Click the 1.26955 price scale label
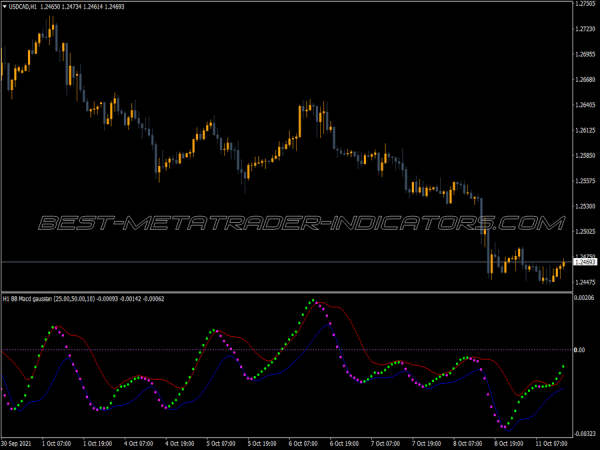 tap(585, 54)
